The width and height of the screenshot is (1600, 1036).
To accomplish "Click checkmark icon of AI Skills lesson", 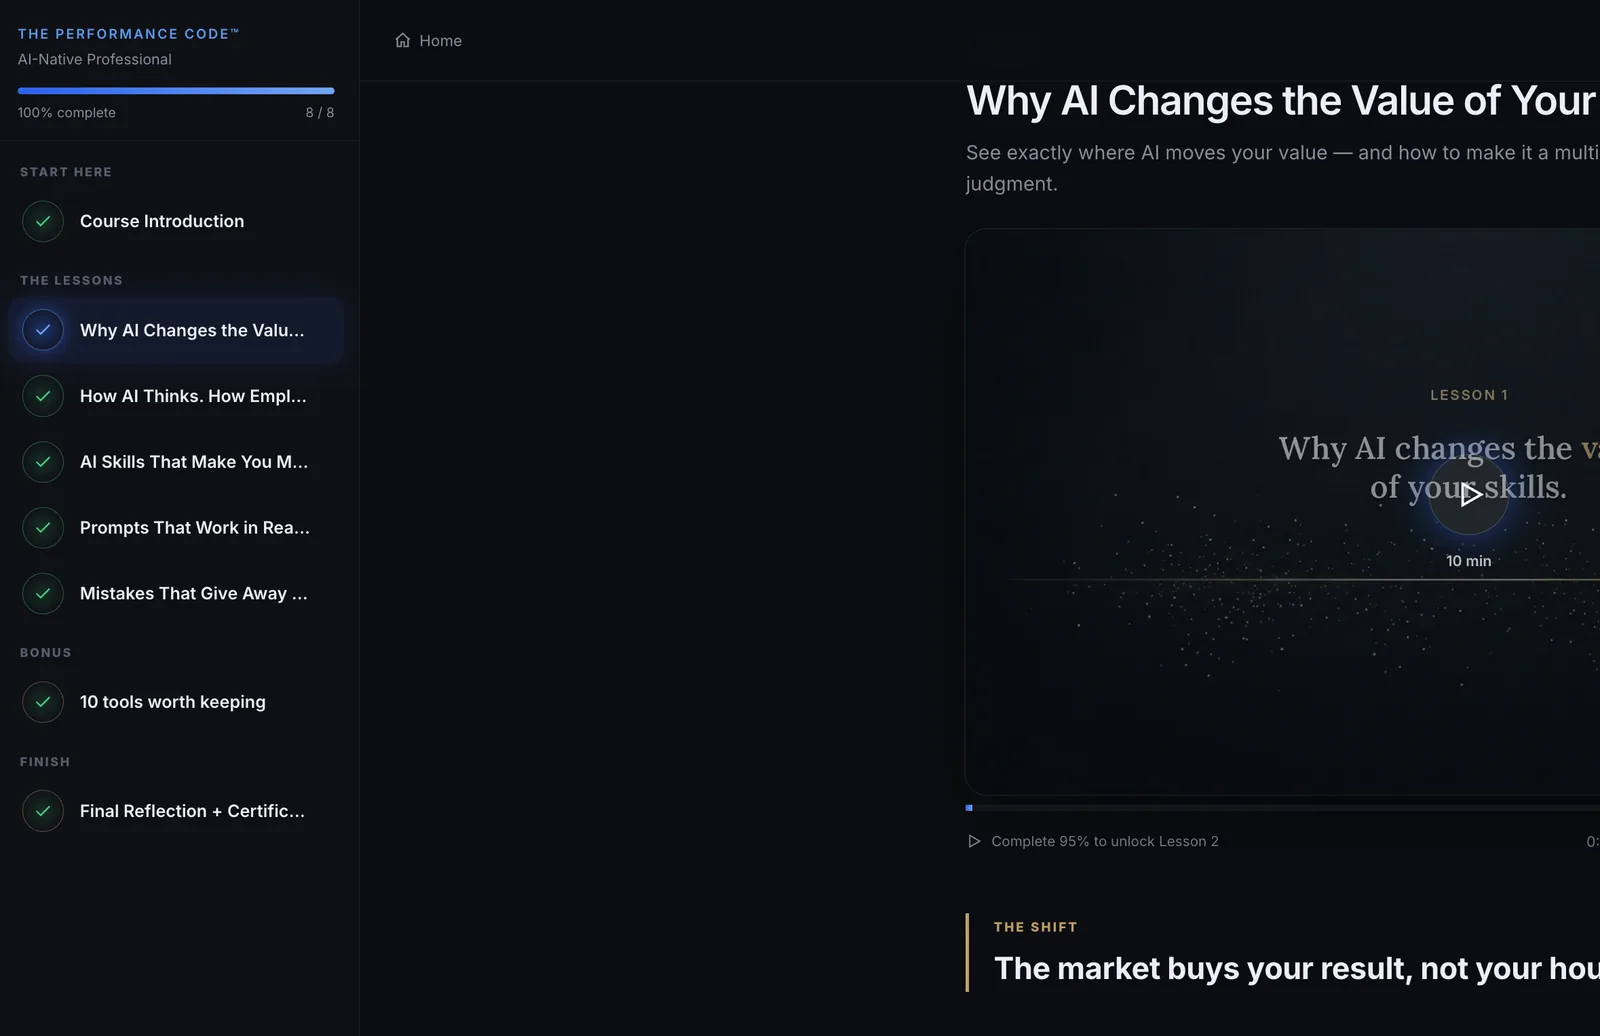I will [43, 462].
